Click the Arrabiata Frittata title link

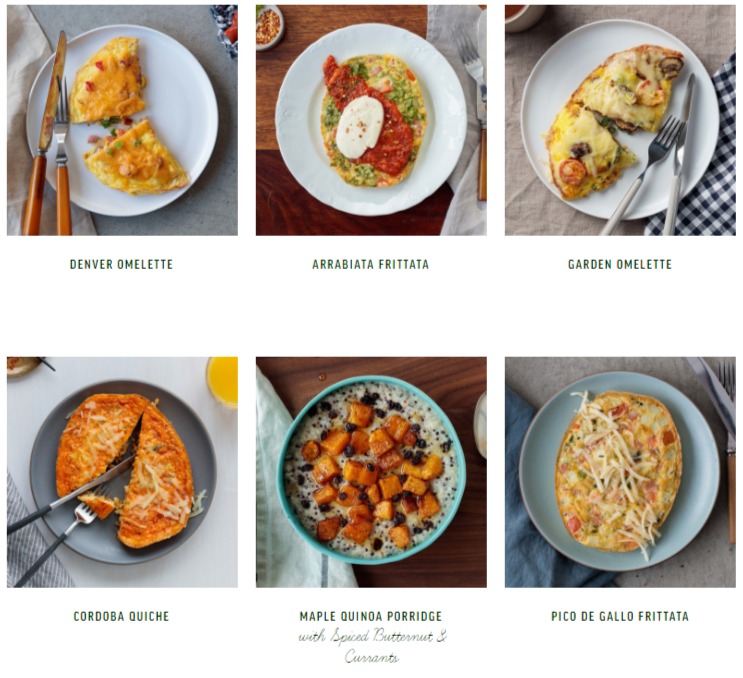(x=371, y=264)
